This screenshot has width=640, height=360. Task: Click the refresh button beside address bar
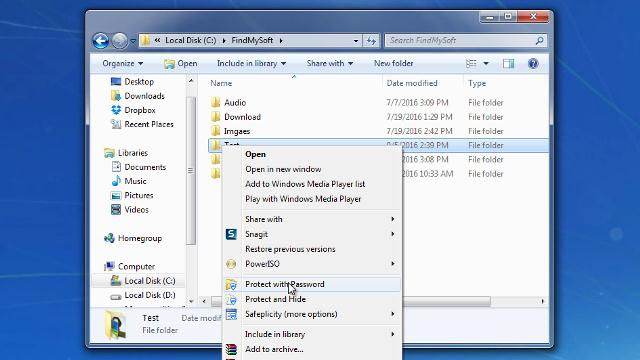click(x=371, y=40)
